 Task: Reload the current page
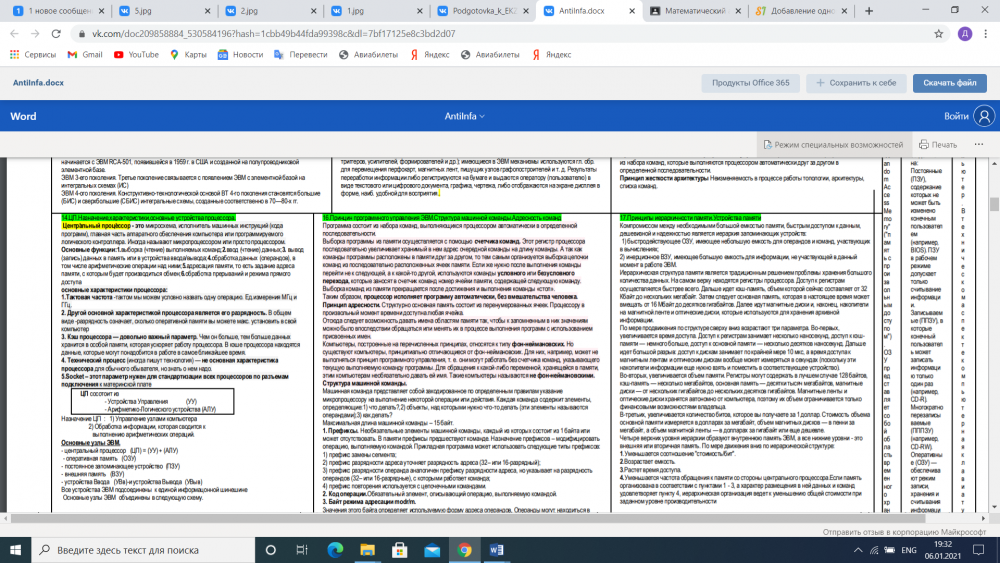[x=56, y=34]
